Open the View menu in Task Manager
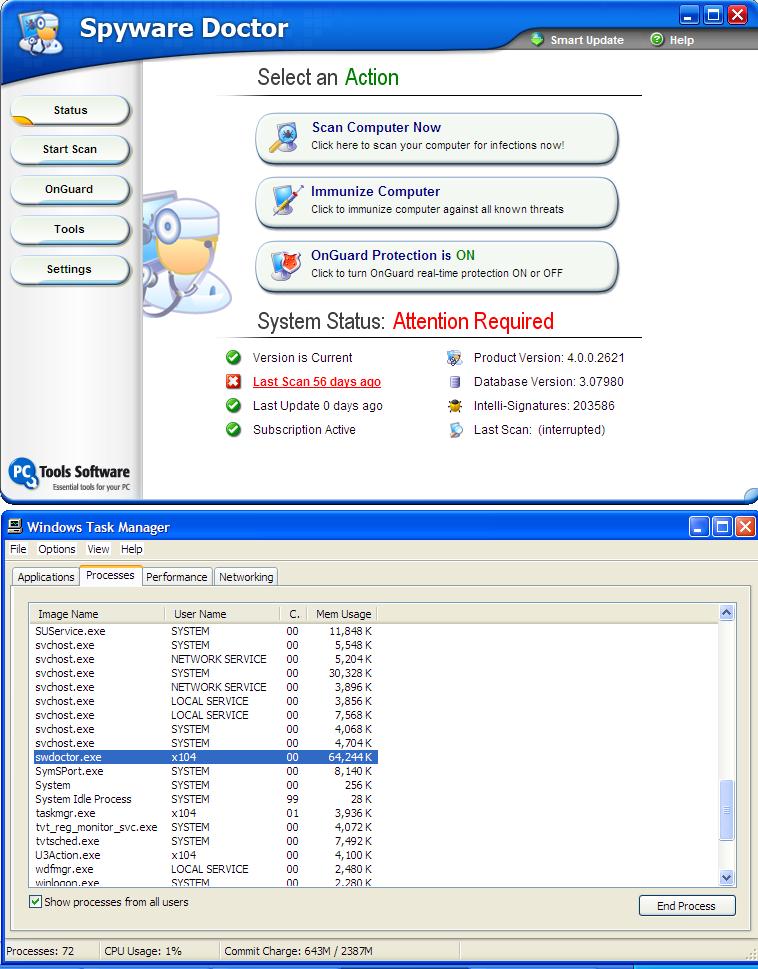 tap(98, 549)
